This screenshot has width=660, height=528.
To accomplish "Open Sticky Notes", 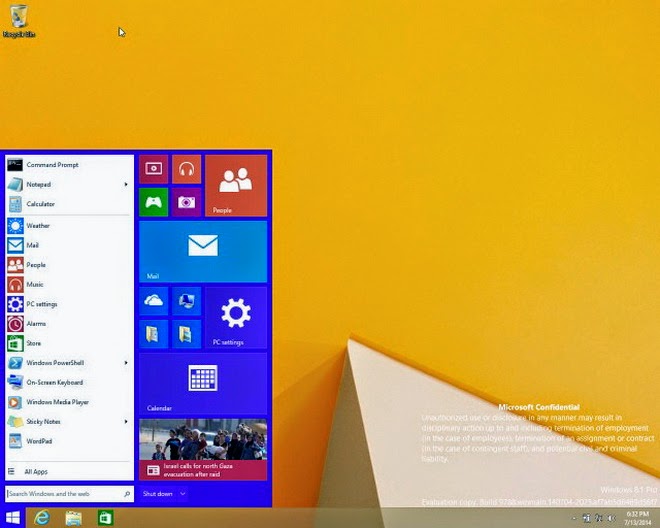I will (69, 421).
